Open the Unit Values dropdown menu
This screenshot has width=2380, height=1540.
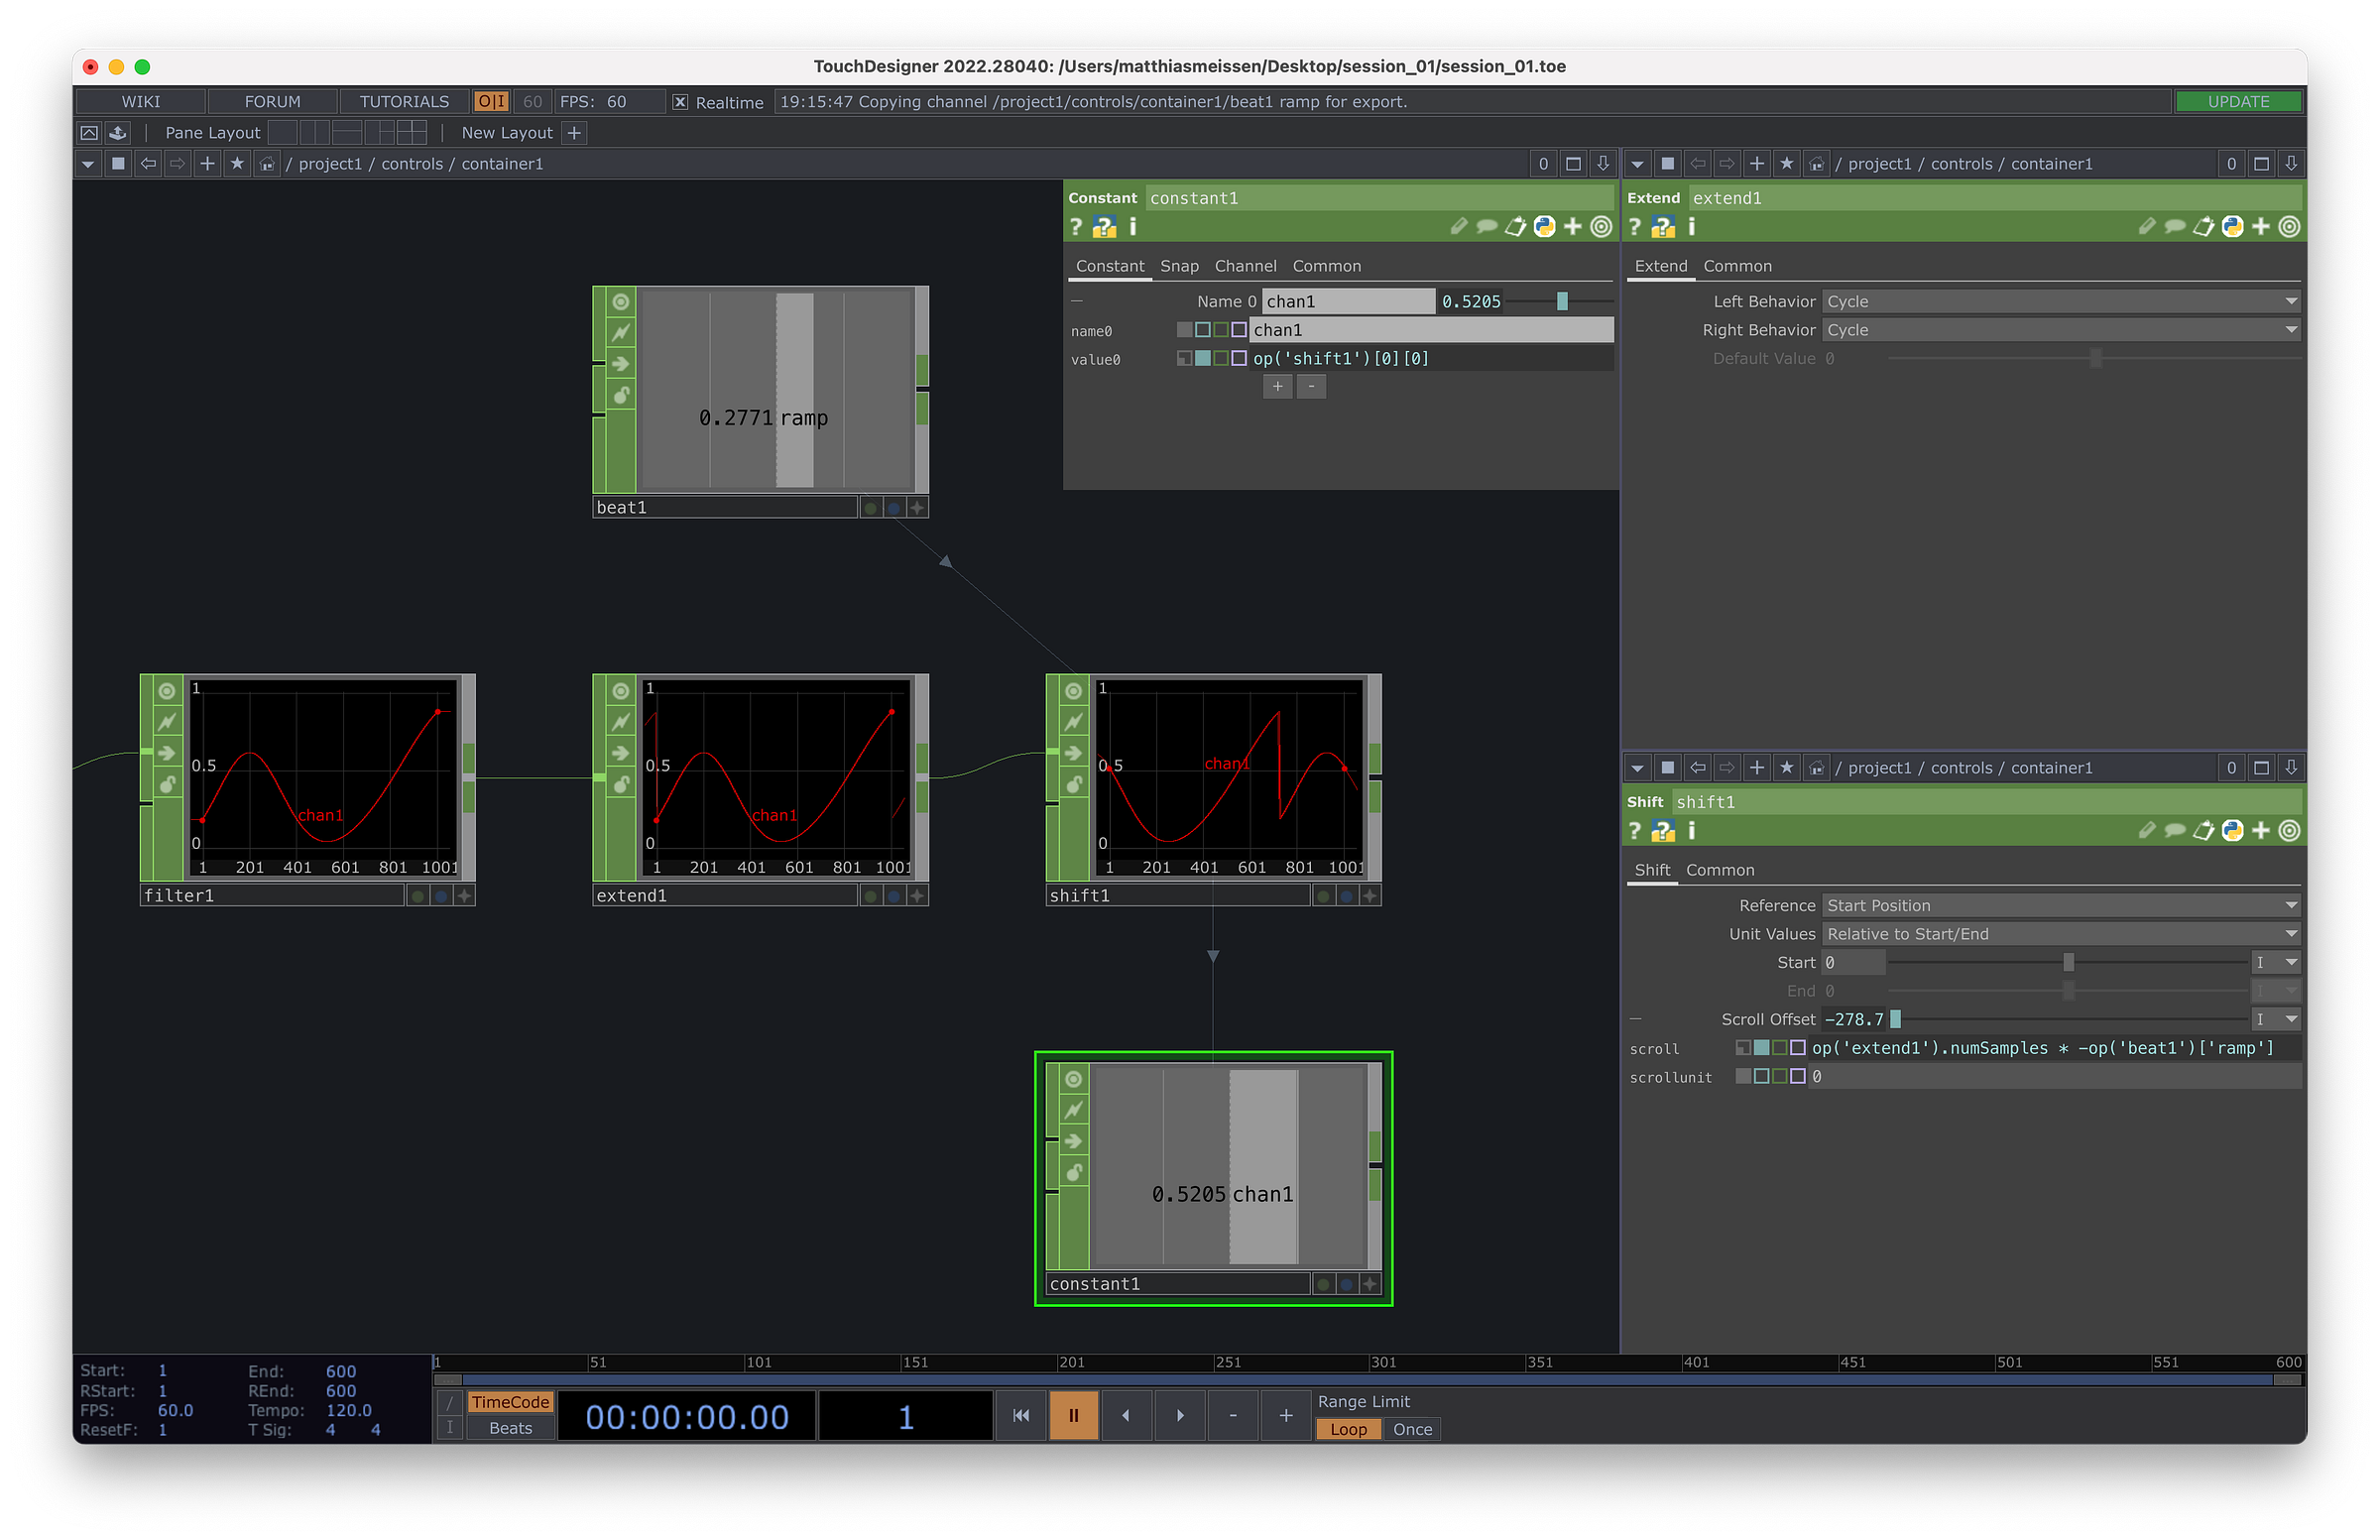(x=2060, y=934)
